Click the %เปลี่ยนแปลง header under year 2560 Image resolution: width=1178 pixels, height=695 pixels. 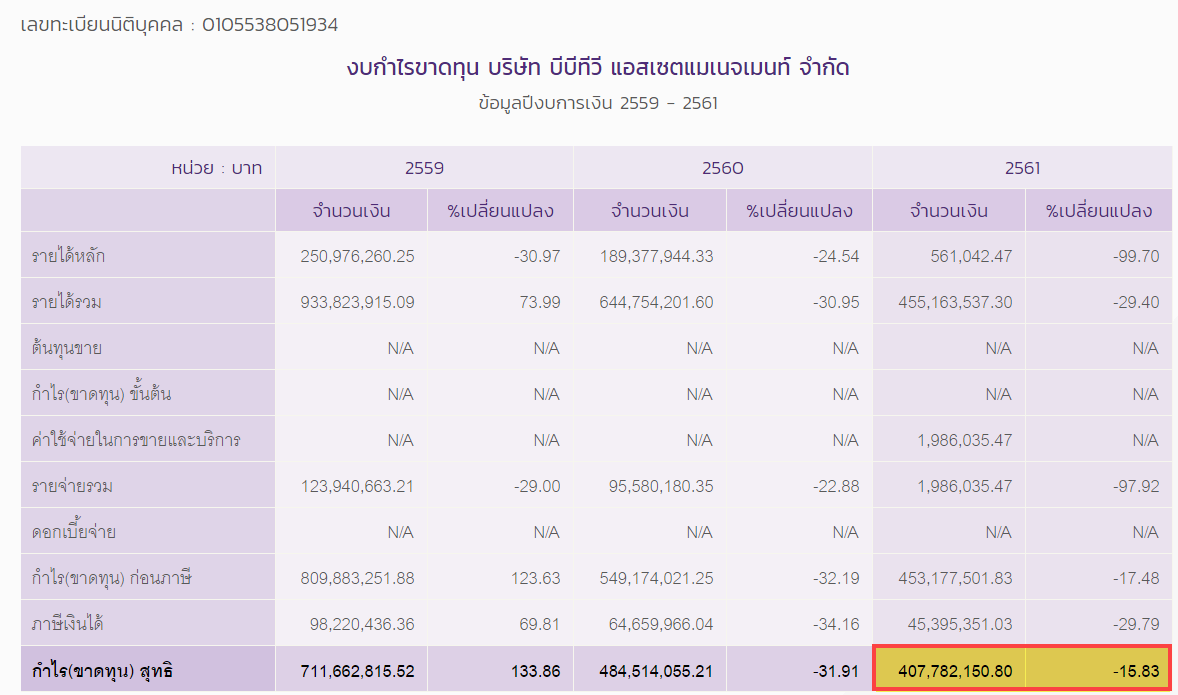pyautogui.click(x=799, y=210)
